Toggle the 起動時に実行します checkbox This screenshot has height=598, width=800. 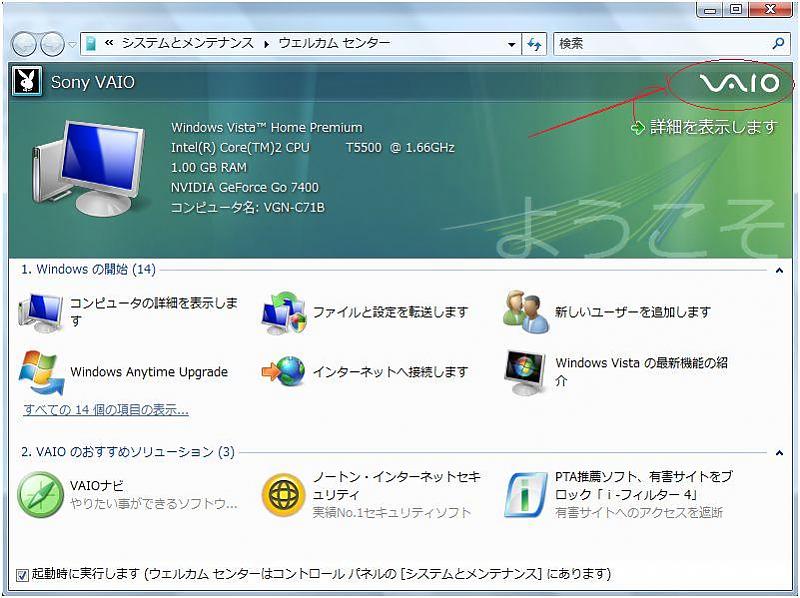tap(22, 575)
